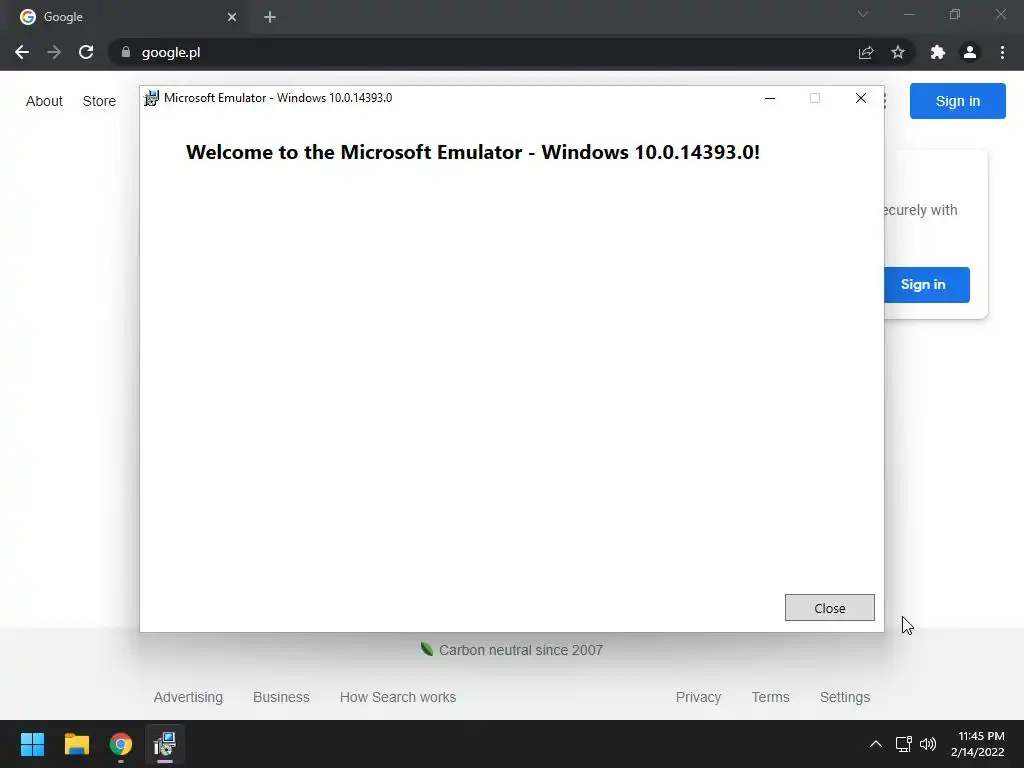This screenshot has height=768, width=1024.
Task: Open a new Chrome tab
Action: click(x=270, y=17)
